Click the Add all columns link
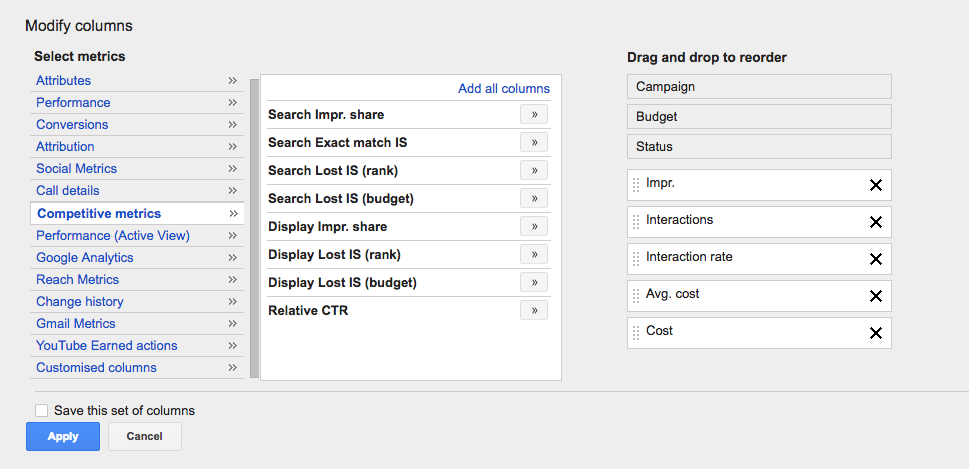 [x=503, y=89]
